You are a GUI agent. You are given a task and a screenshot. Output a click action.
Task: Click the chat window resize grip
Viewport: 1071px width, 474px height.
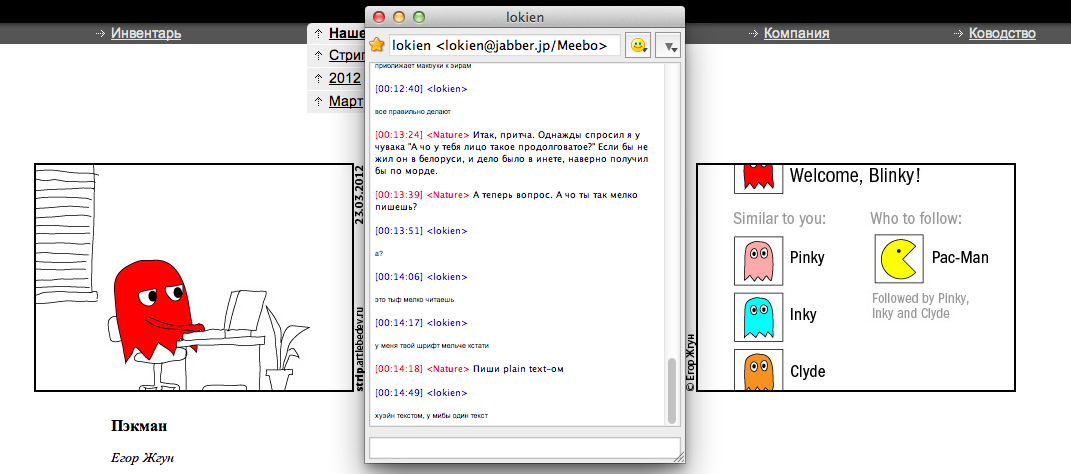(678, 457)
